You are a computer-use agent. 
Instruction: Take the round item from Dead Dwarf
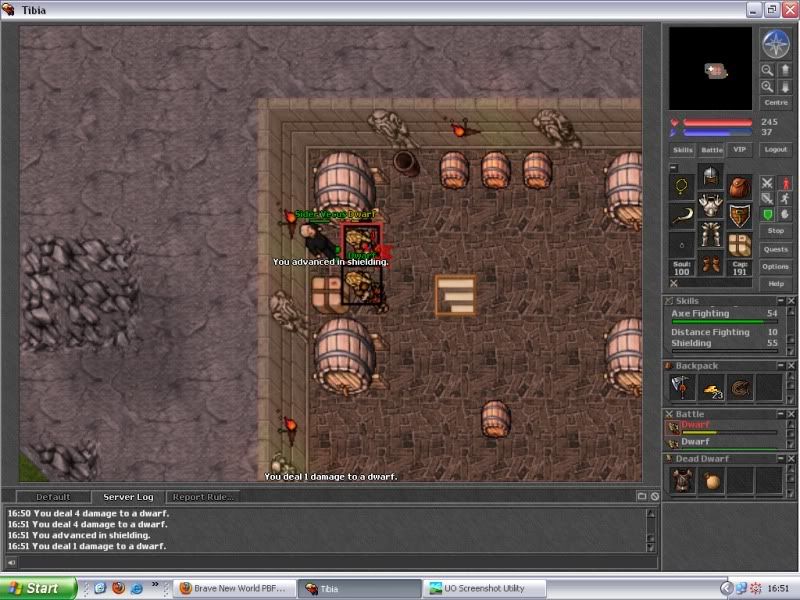(711, 481)
